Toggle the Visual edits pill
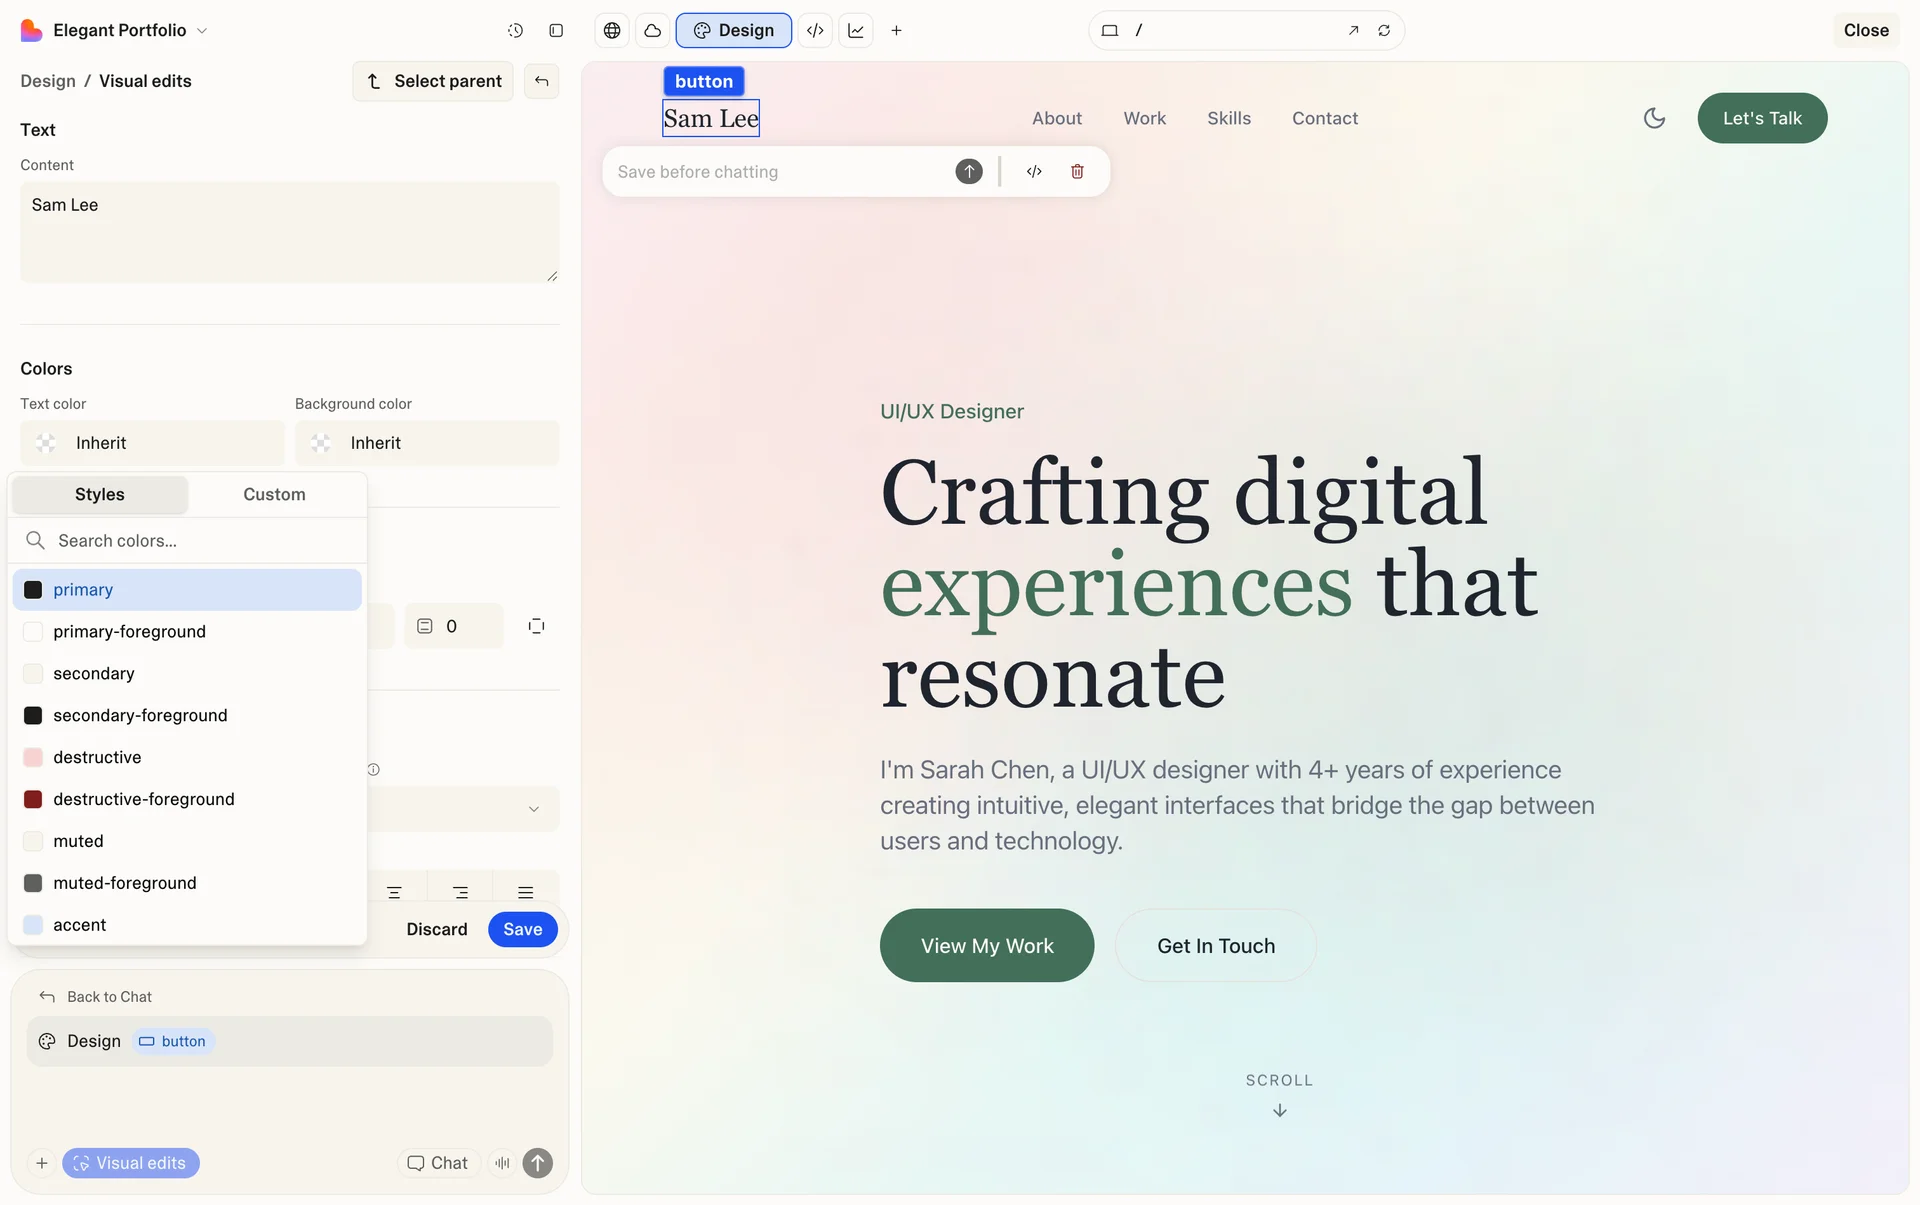 click(131, 1163)
